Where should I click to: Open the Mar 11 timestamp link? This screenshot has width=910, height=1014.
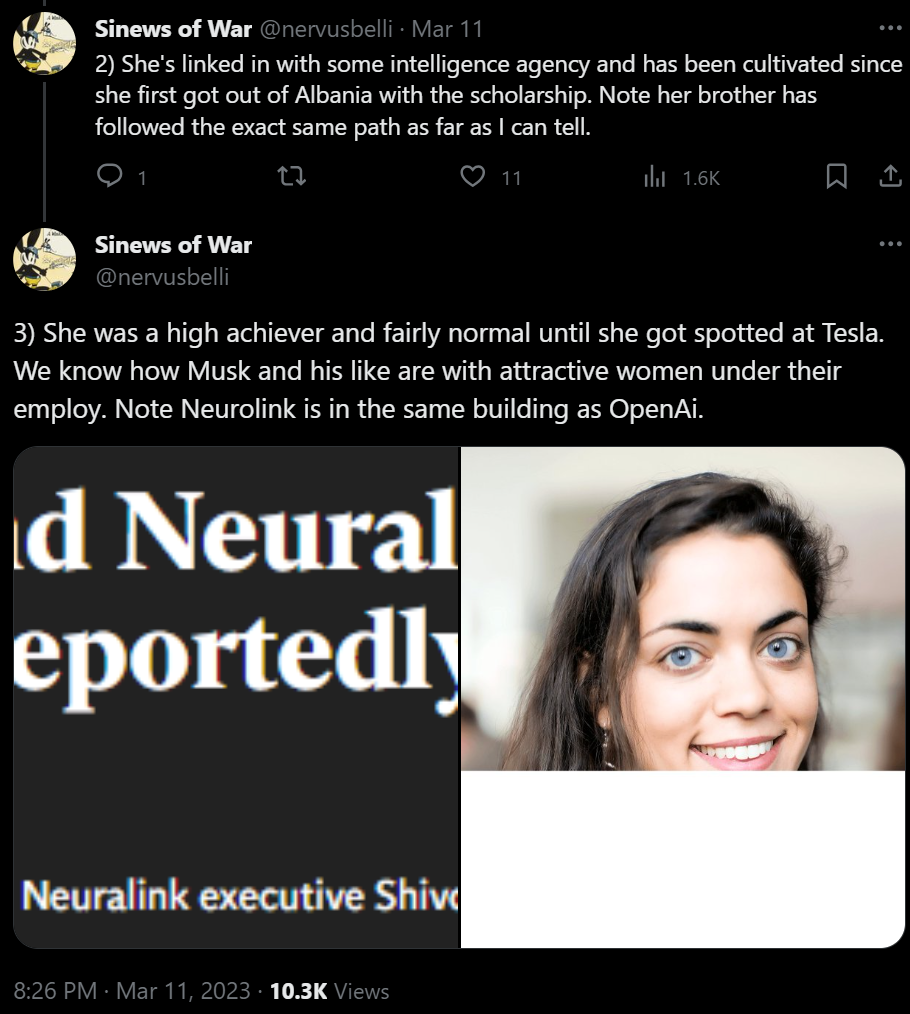coord(447,28)
